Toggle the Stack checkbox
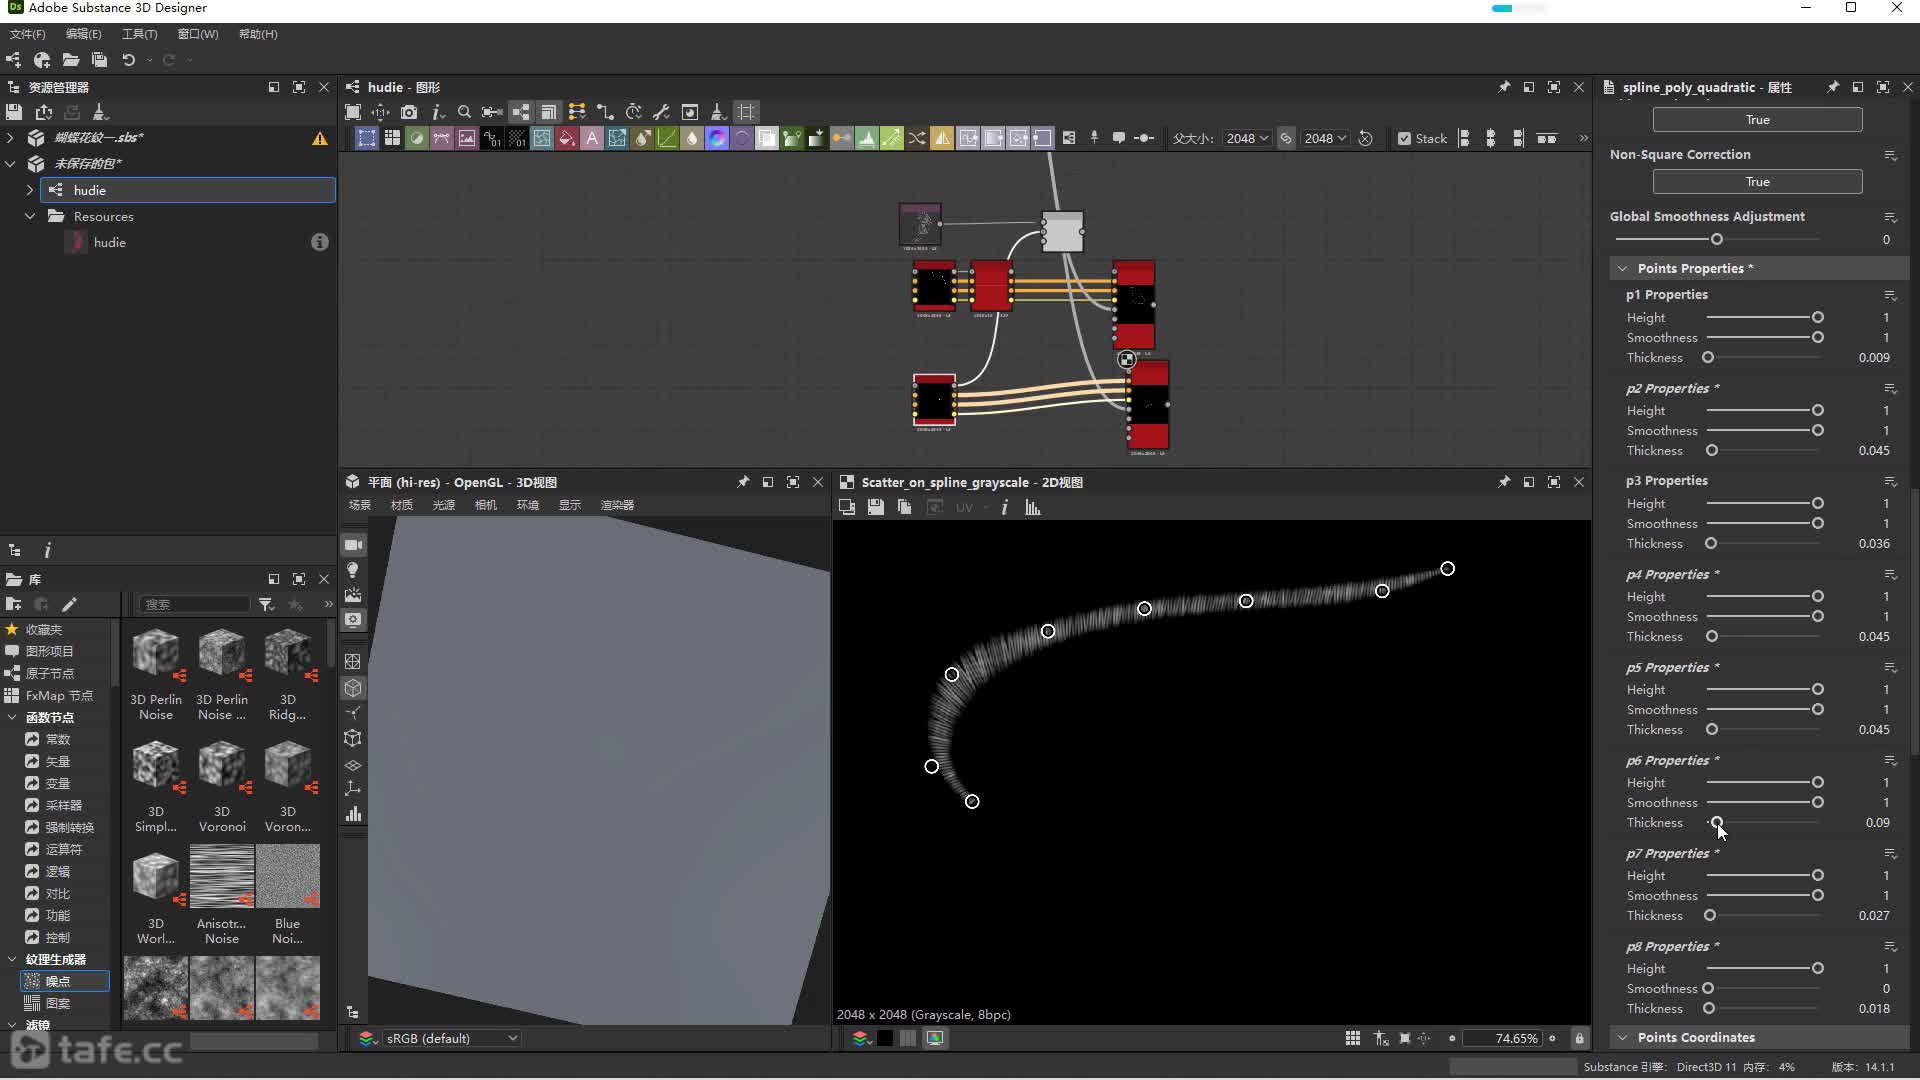This screenshot has width=1920, height=1080. (1404, 139)
